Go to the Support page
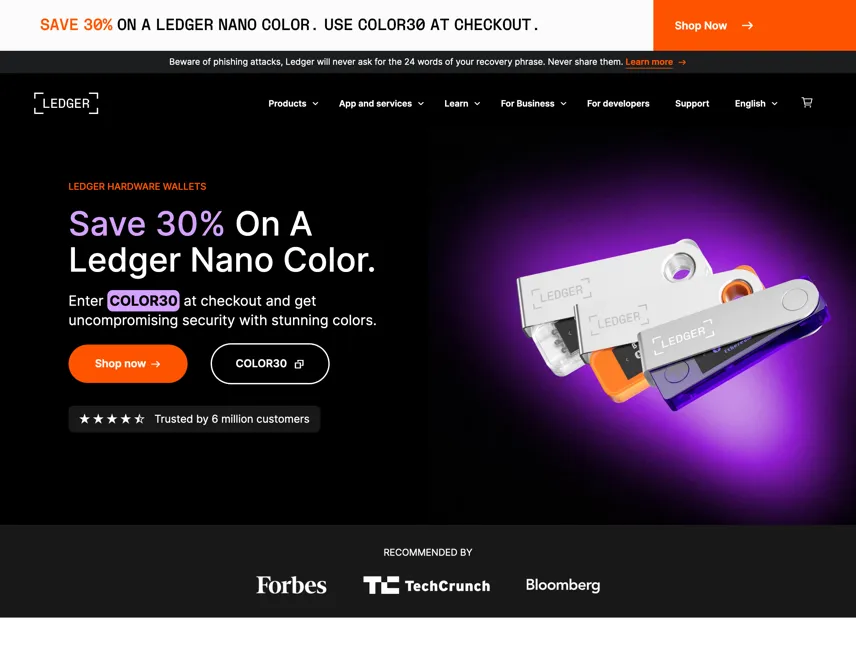 point(692,103)
